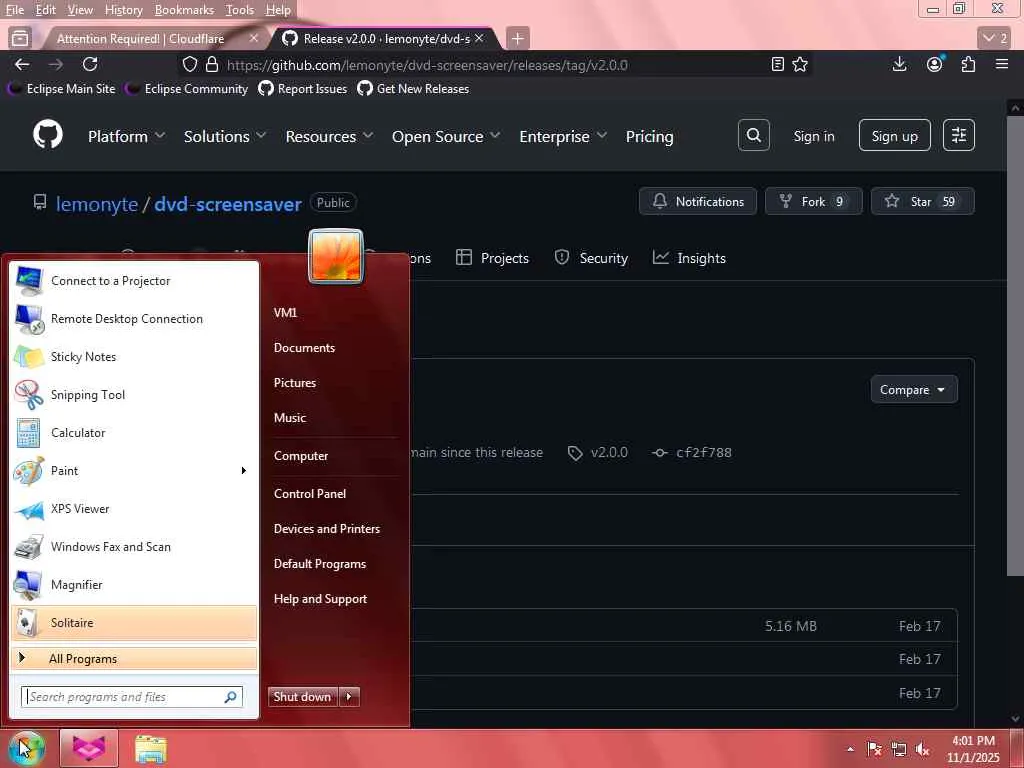This screenshot has width=1024, height=768.
Task: Open the Compare dropdown
Action: (914, 390)
